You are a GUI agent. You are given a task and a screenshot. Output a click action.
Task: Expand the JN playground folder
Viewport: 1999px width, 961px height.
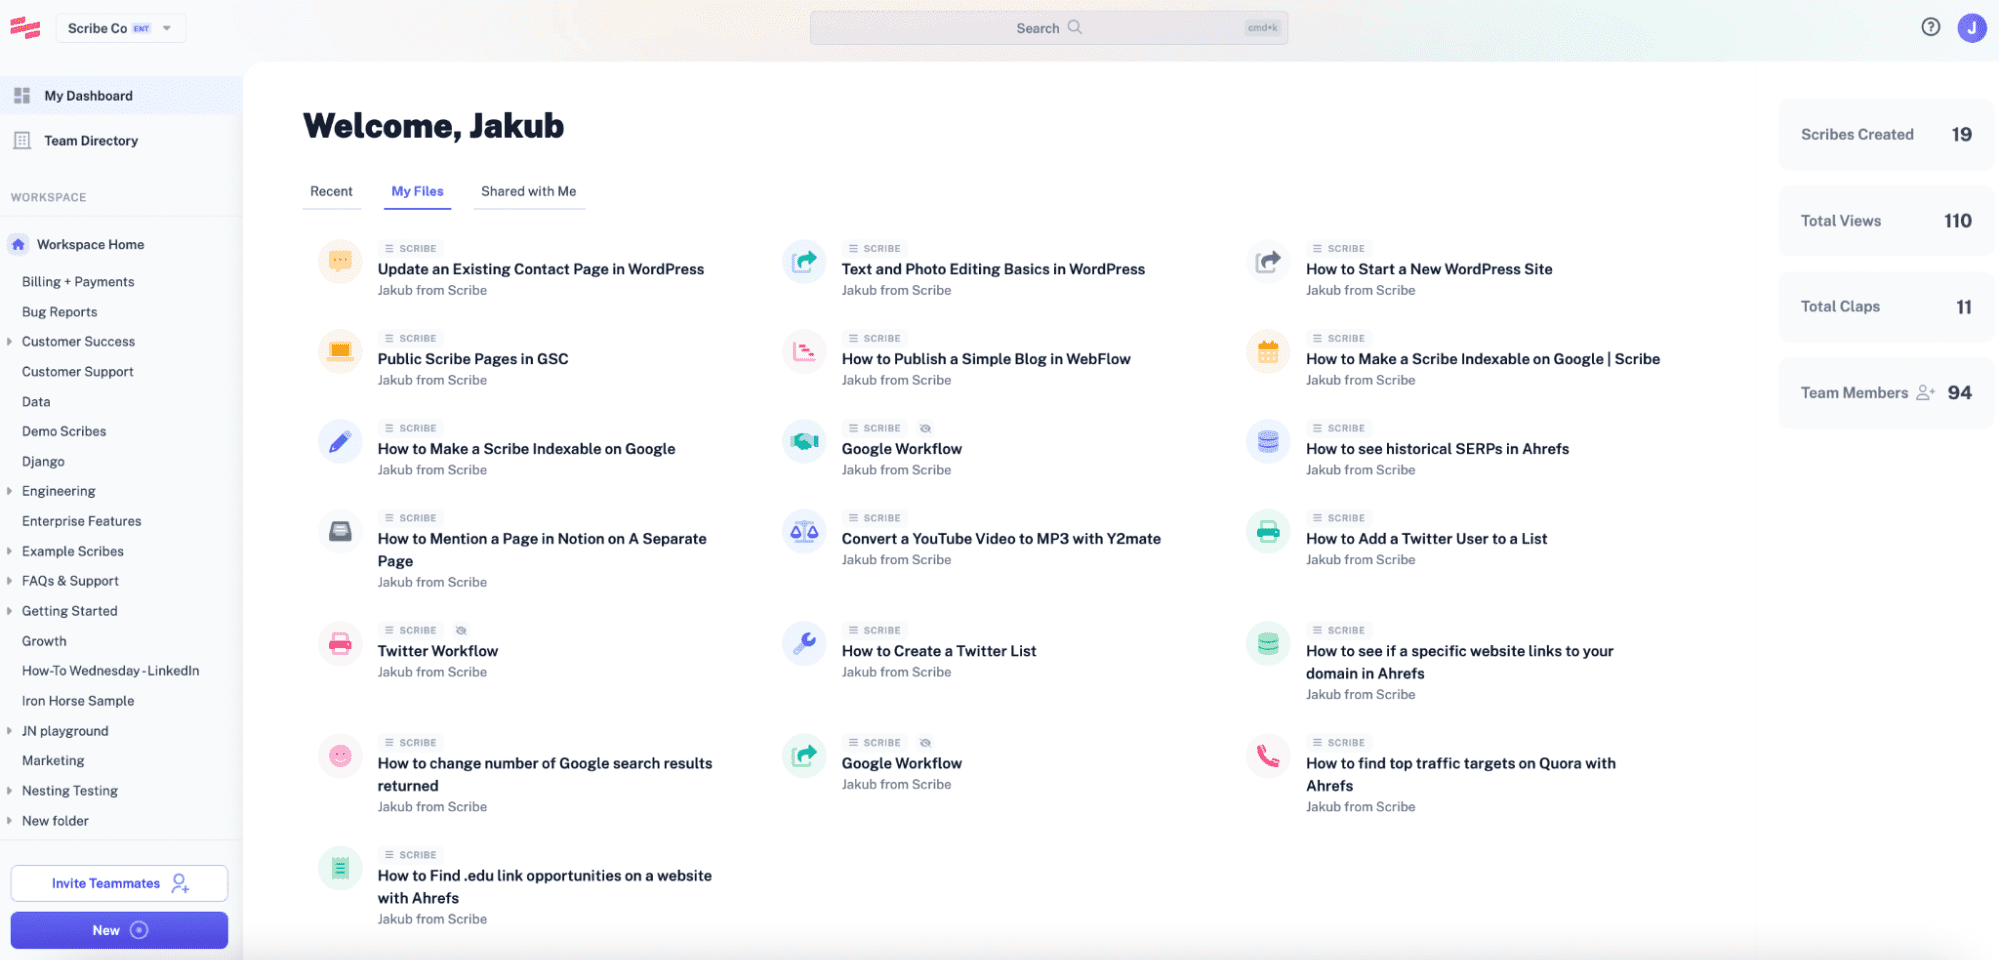(9, 731)
